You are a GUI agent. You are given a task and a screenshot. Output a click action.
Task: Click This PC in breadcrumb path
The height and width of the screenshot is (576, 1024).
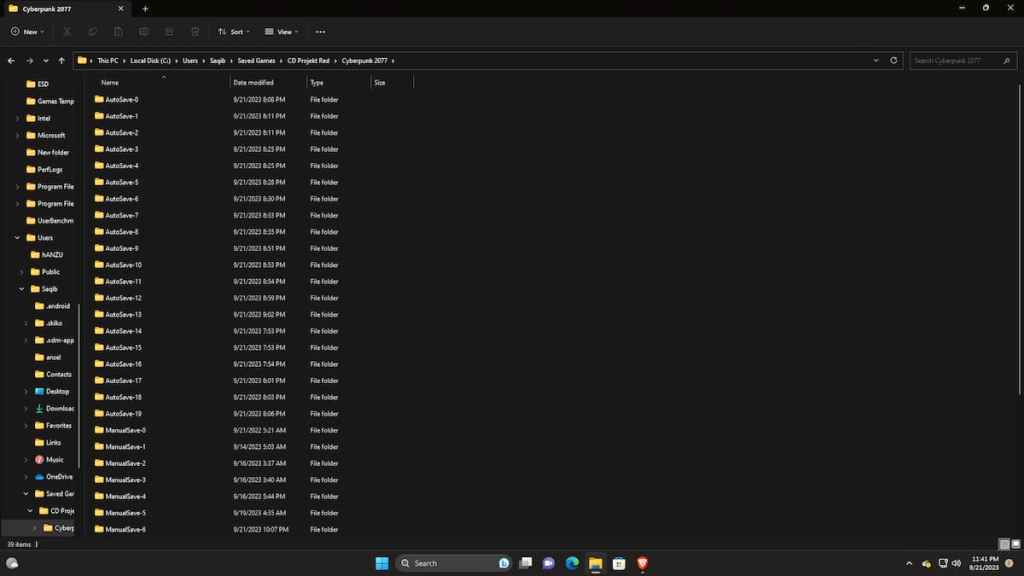(x=108, y=60)
